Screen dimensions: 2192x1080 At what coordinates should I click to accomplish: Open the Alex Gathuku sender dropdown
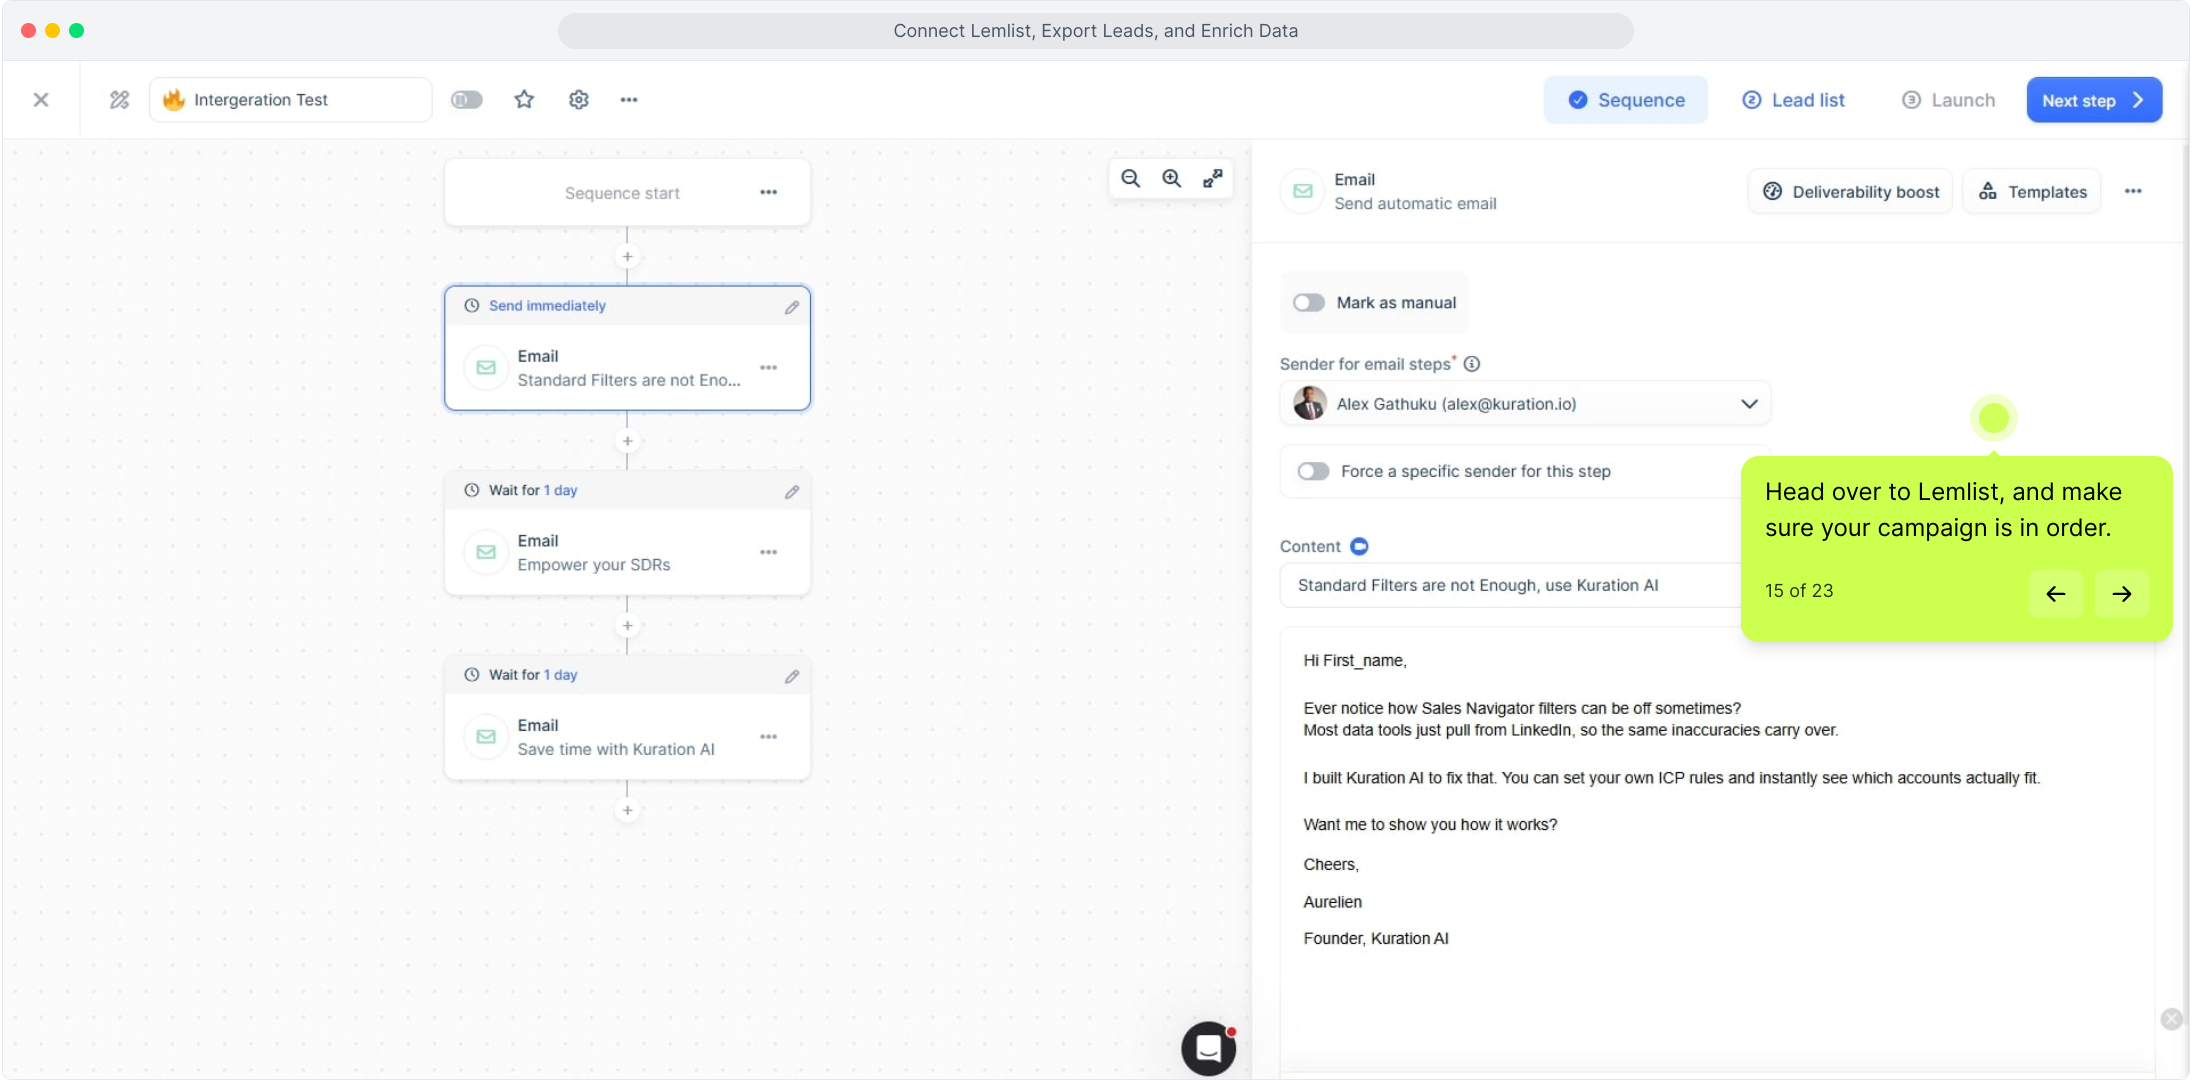[x=1525, y=404]
